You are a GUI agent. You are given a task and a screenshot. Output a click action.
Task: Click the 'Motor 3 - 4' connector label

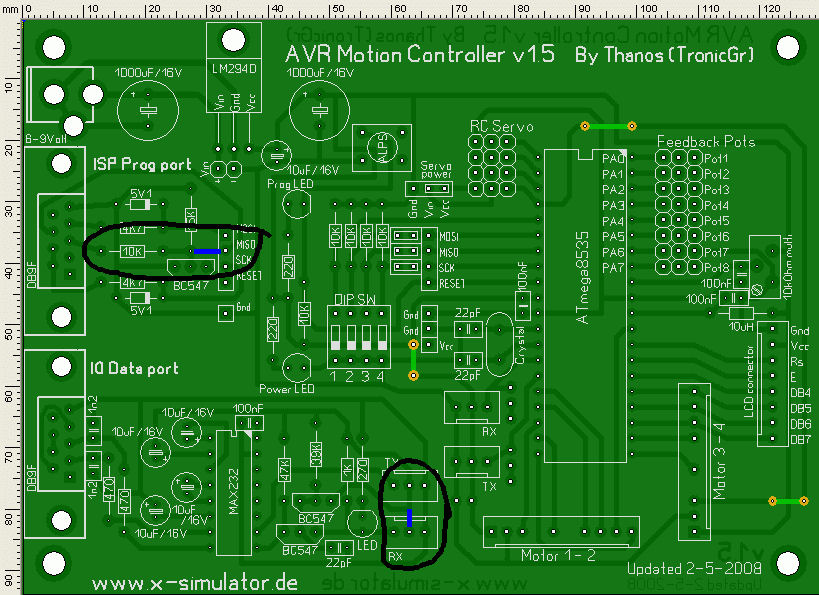click(719, 461)
